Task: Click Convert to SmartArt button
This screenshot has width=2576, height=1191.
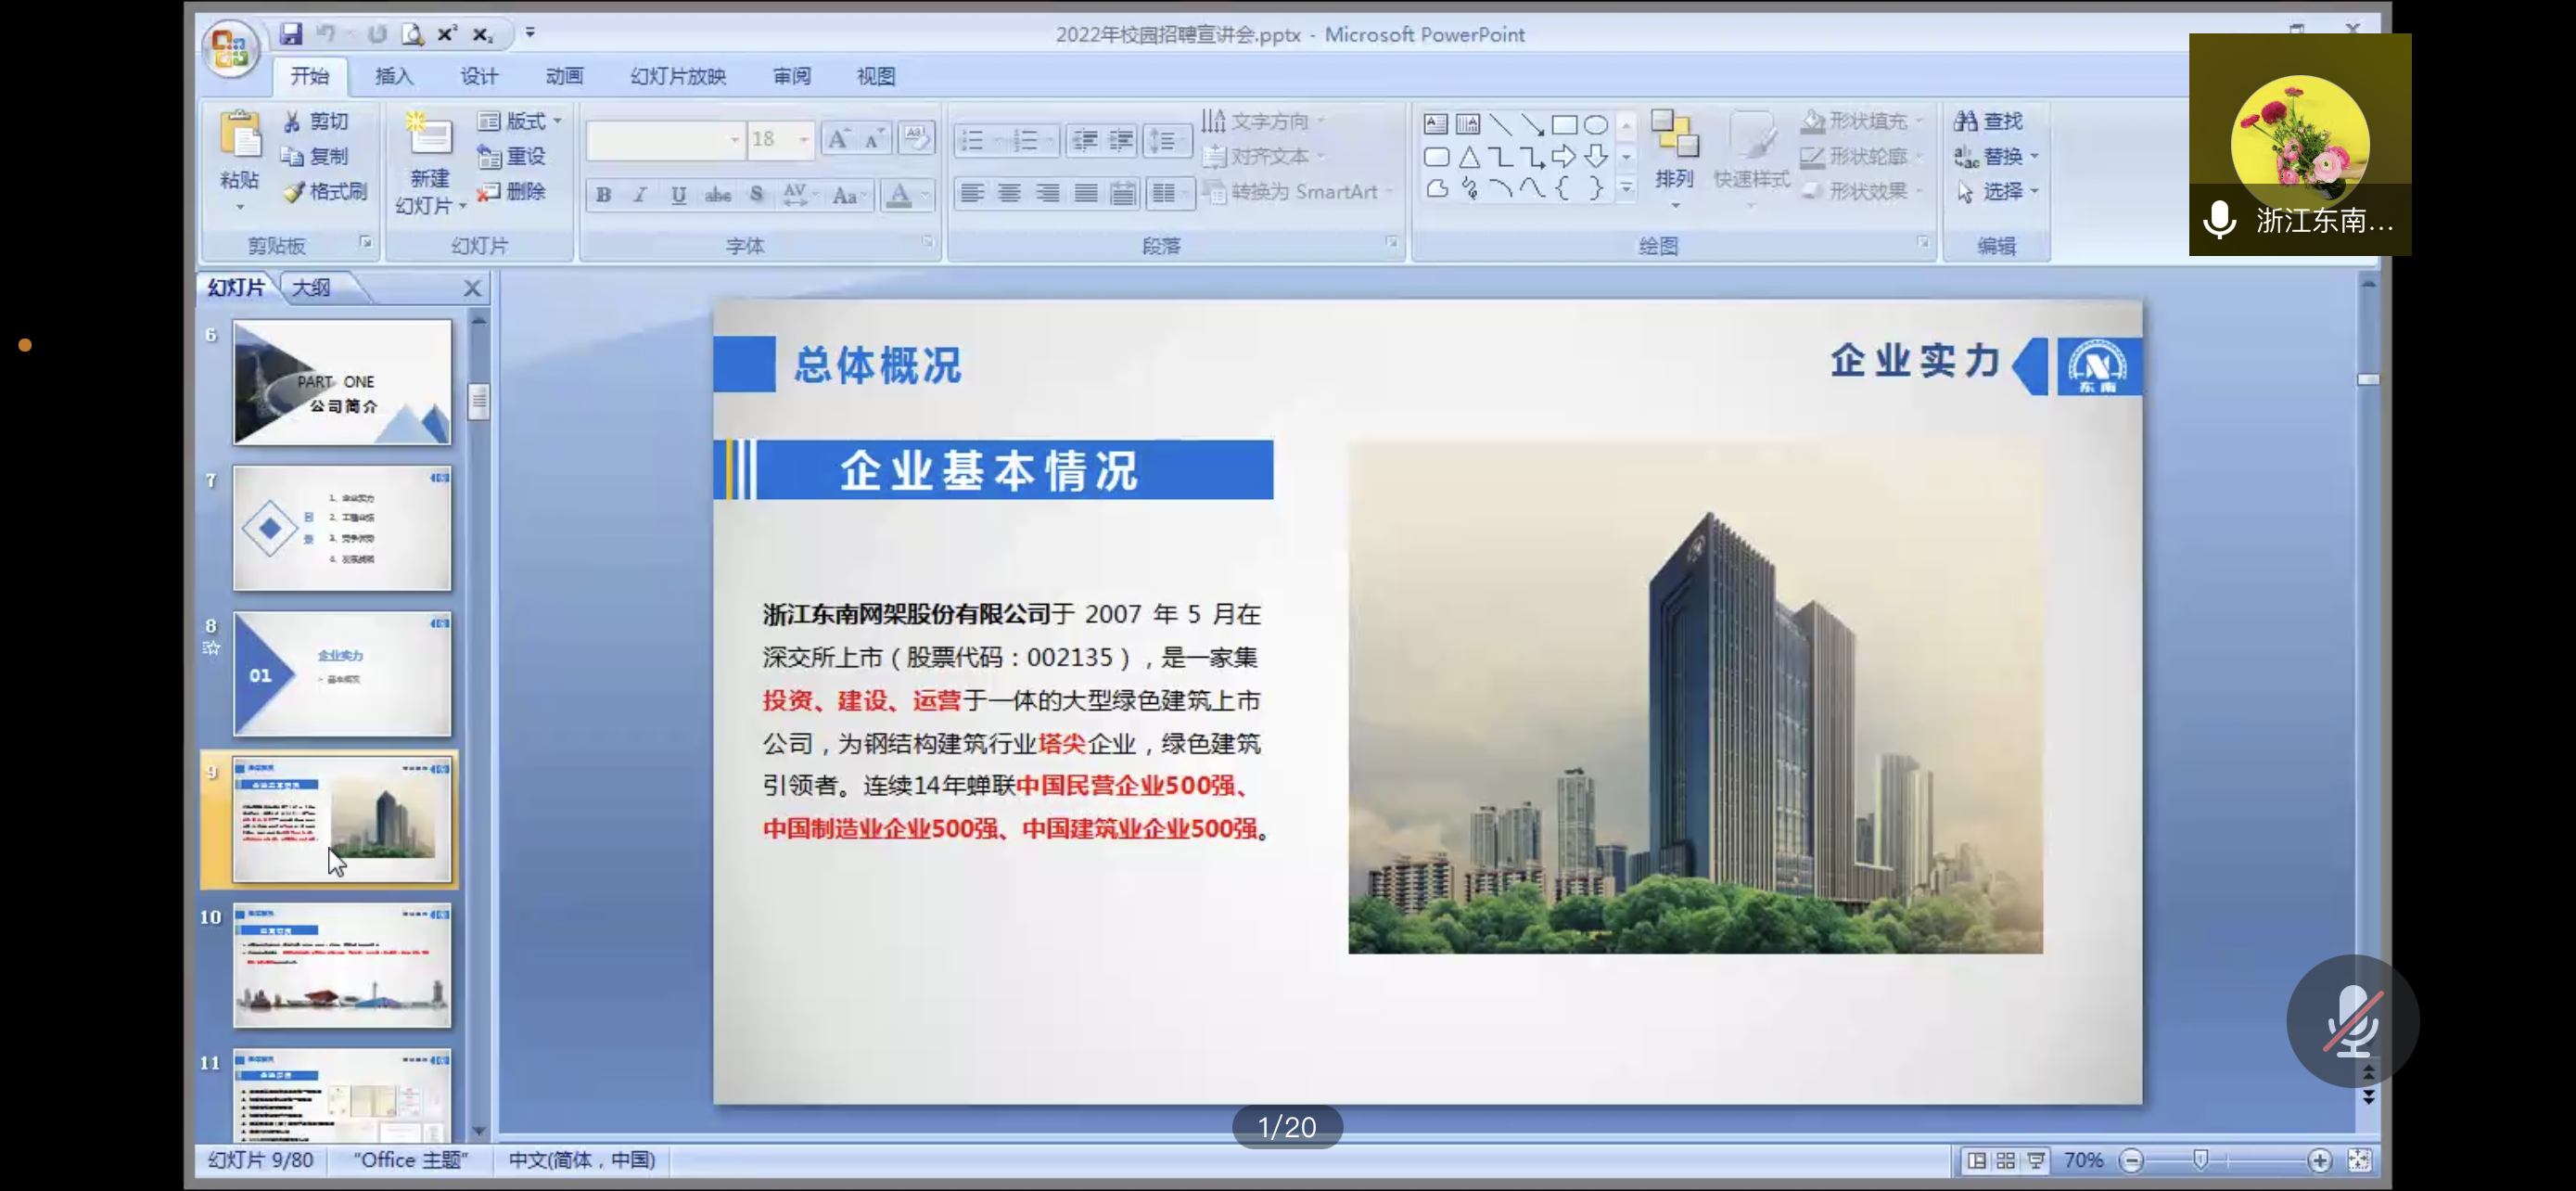Action: (1296, 192)
